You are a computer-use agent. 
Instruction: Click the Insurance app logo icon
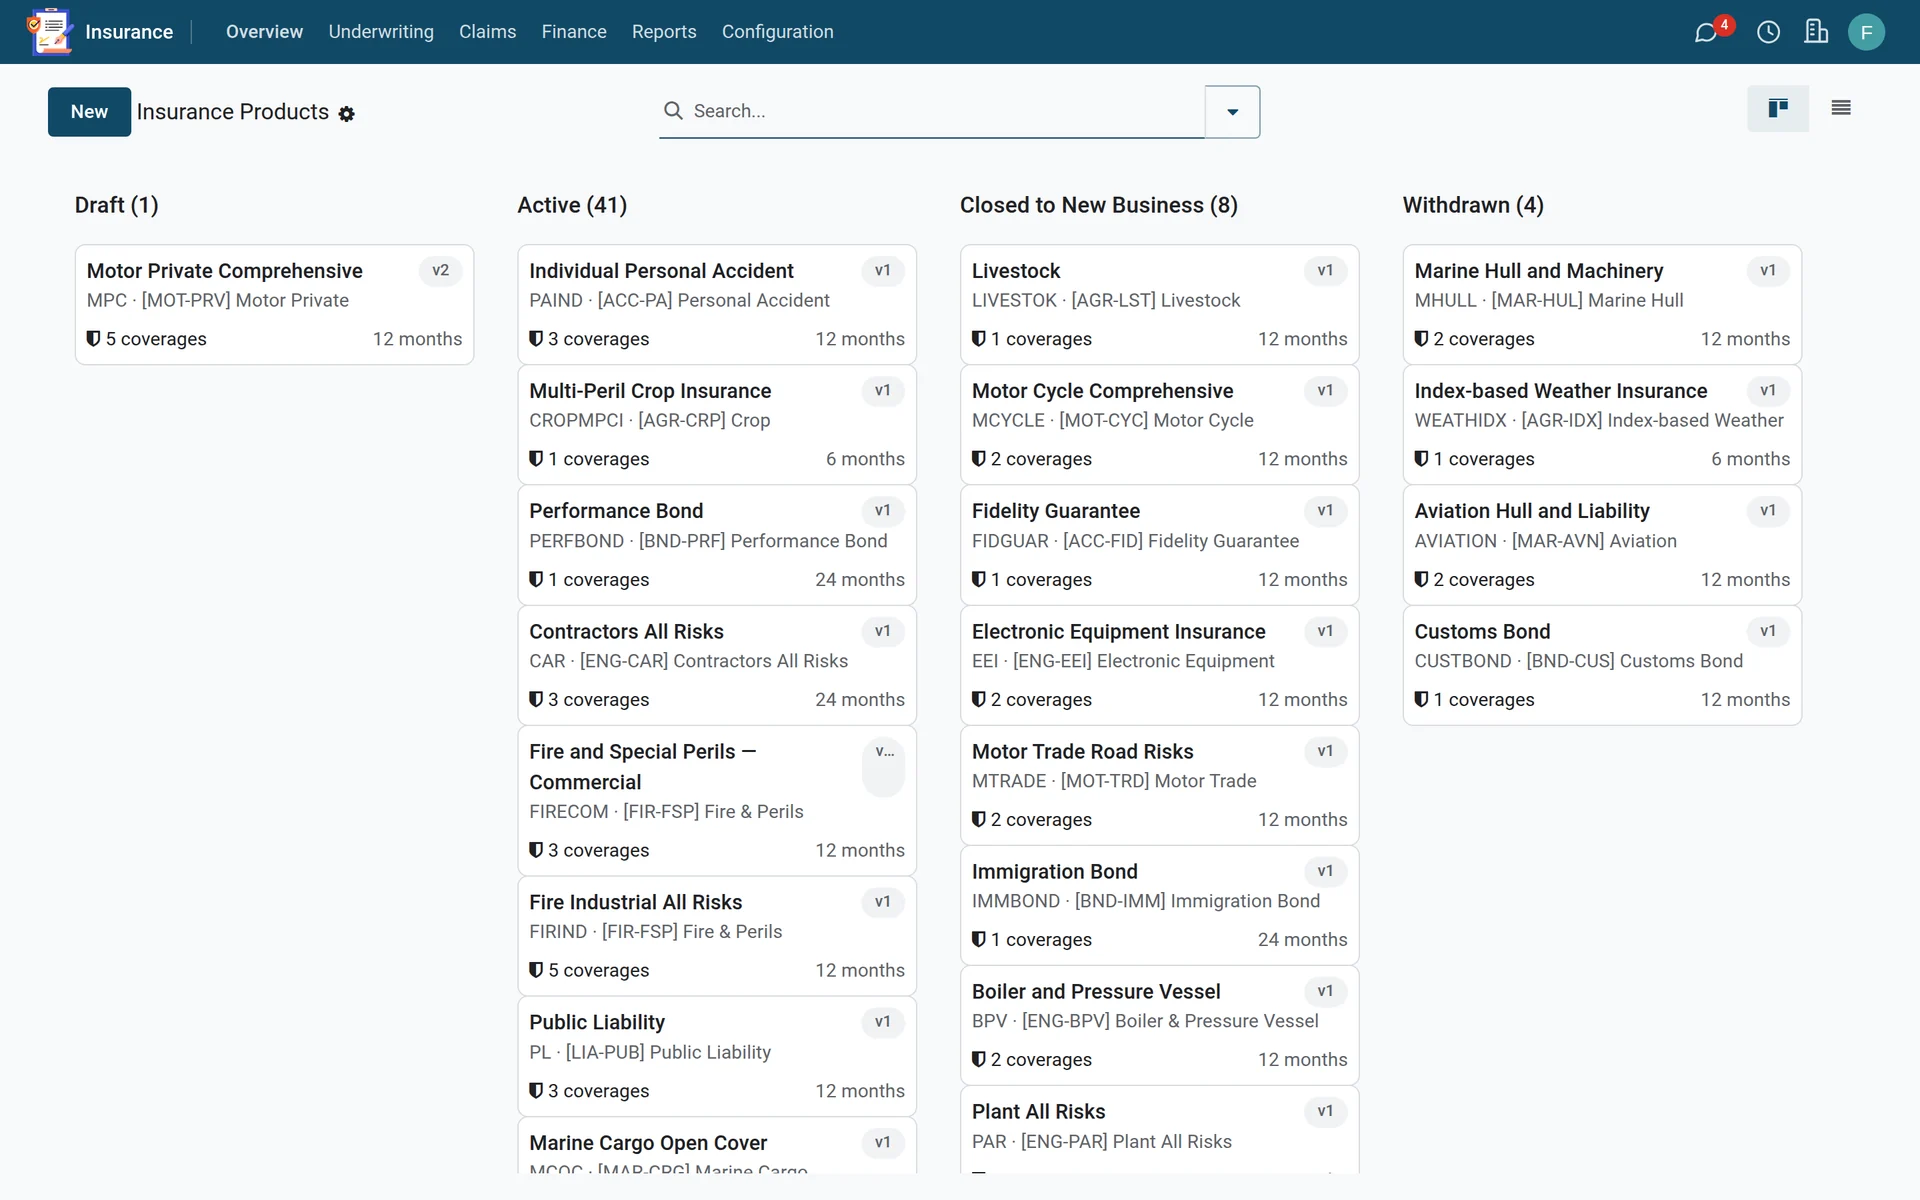coord(50,32)
